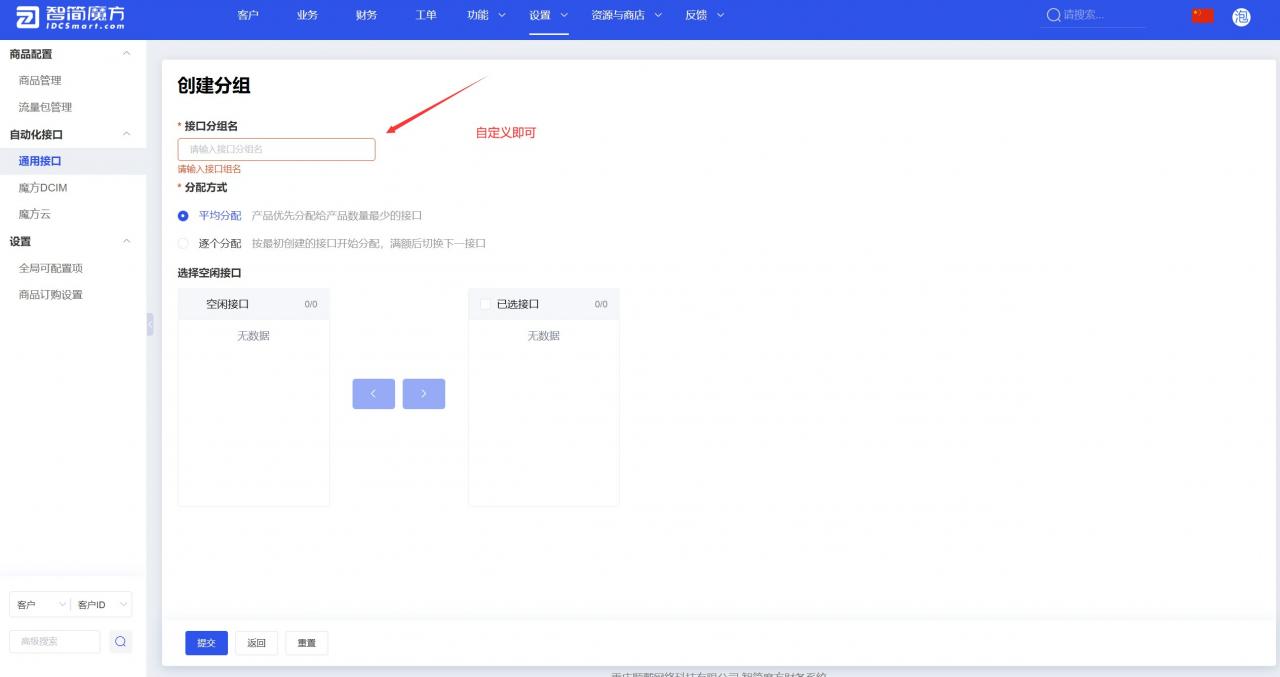
Task: Click the magnifier icon in top search
Action: pos(1053,15)
